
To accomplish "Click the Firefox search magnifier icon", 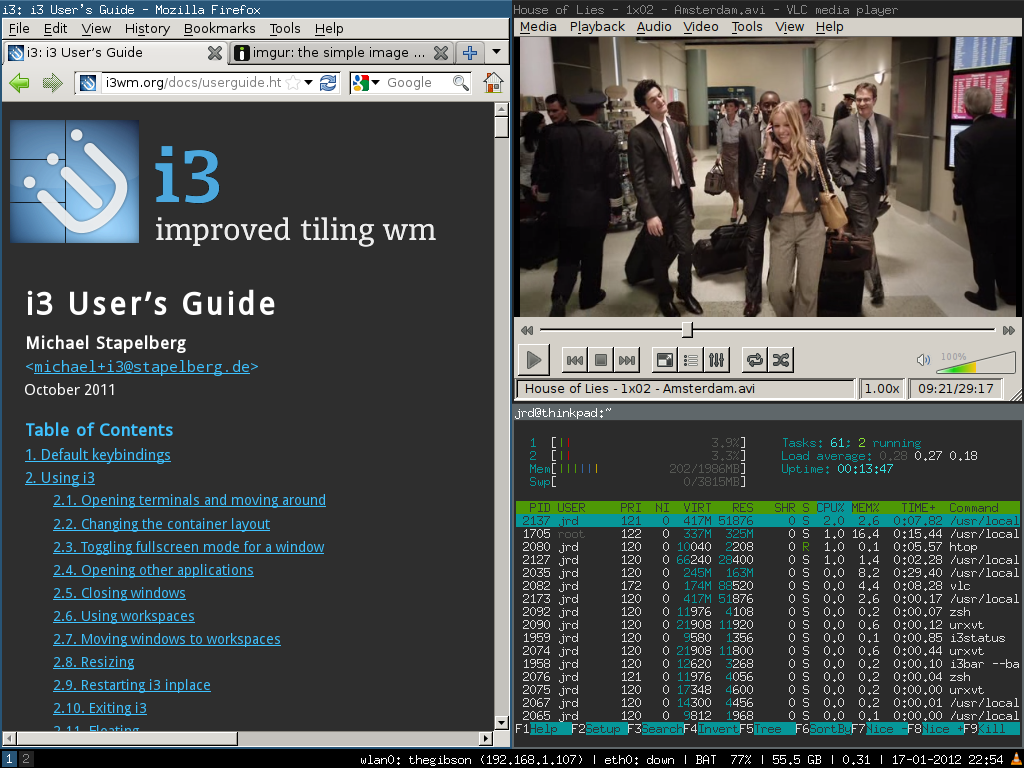I will click(x=460, y=83).
